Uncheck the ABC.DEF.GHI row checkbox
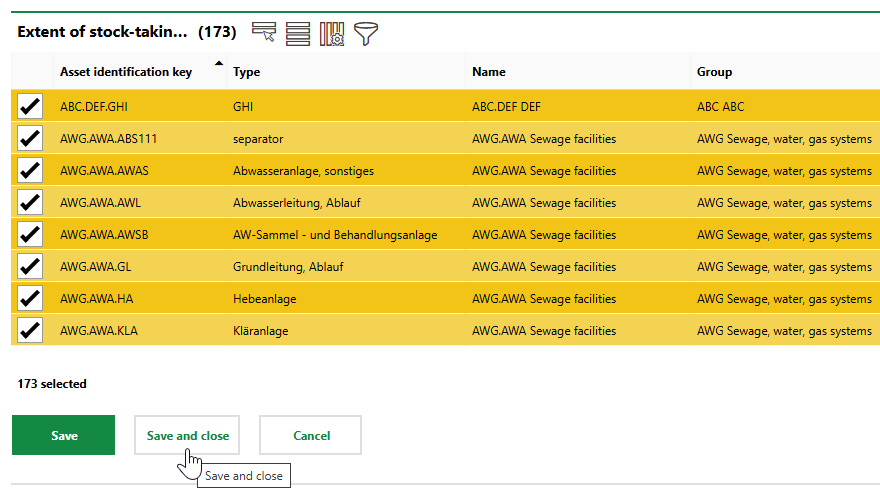The image size is (880, 503). [30, 106]
